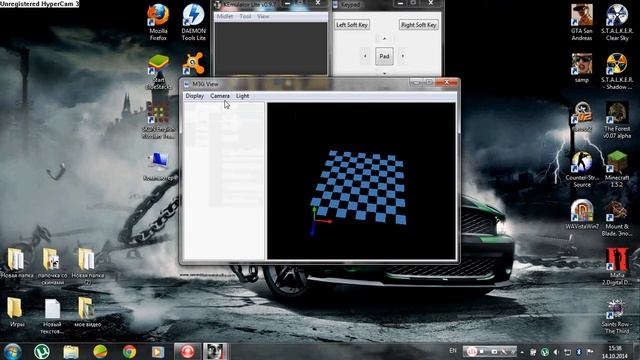Viewport: 640px width, 360px height.
Task: Select the Counter-Strike Source desktop icon
Action: click(x=582, y=169)
